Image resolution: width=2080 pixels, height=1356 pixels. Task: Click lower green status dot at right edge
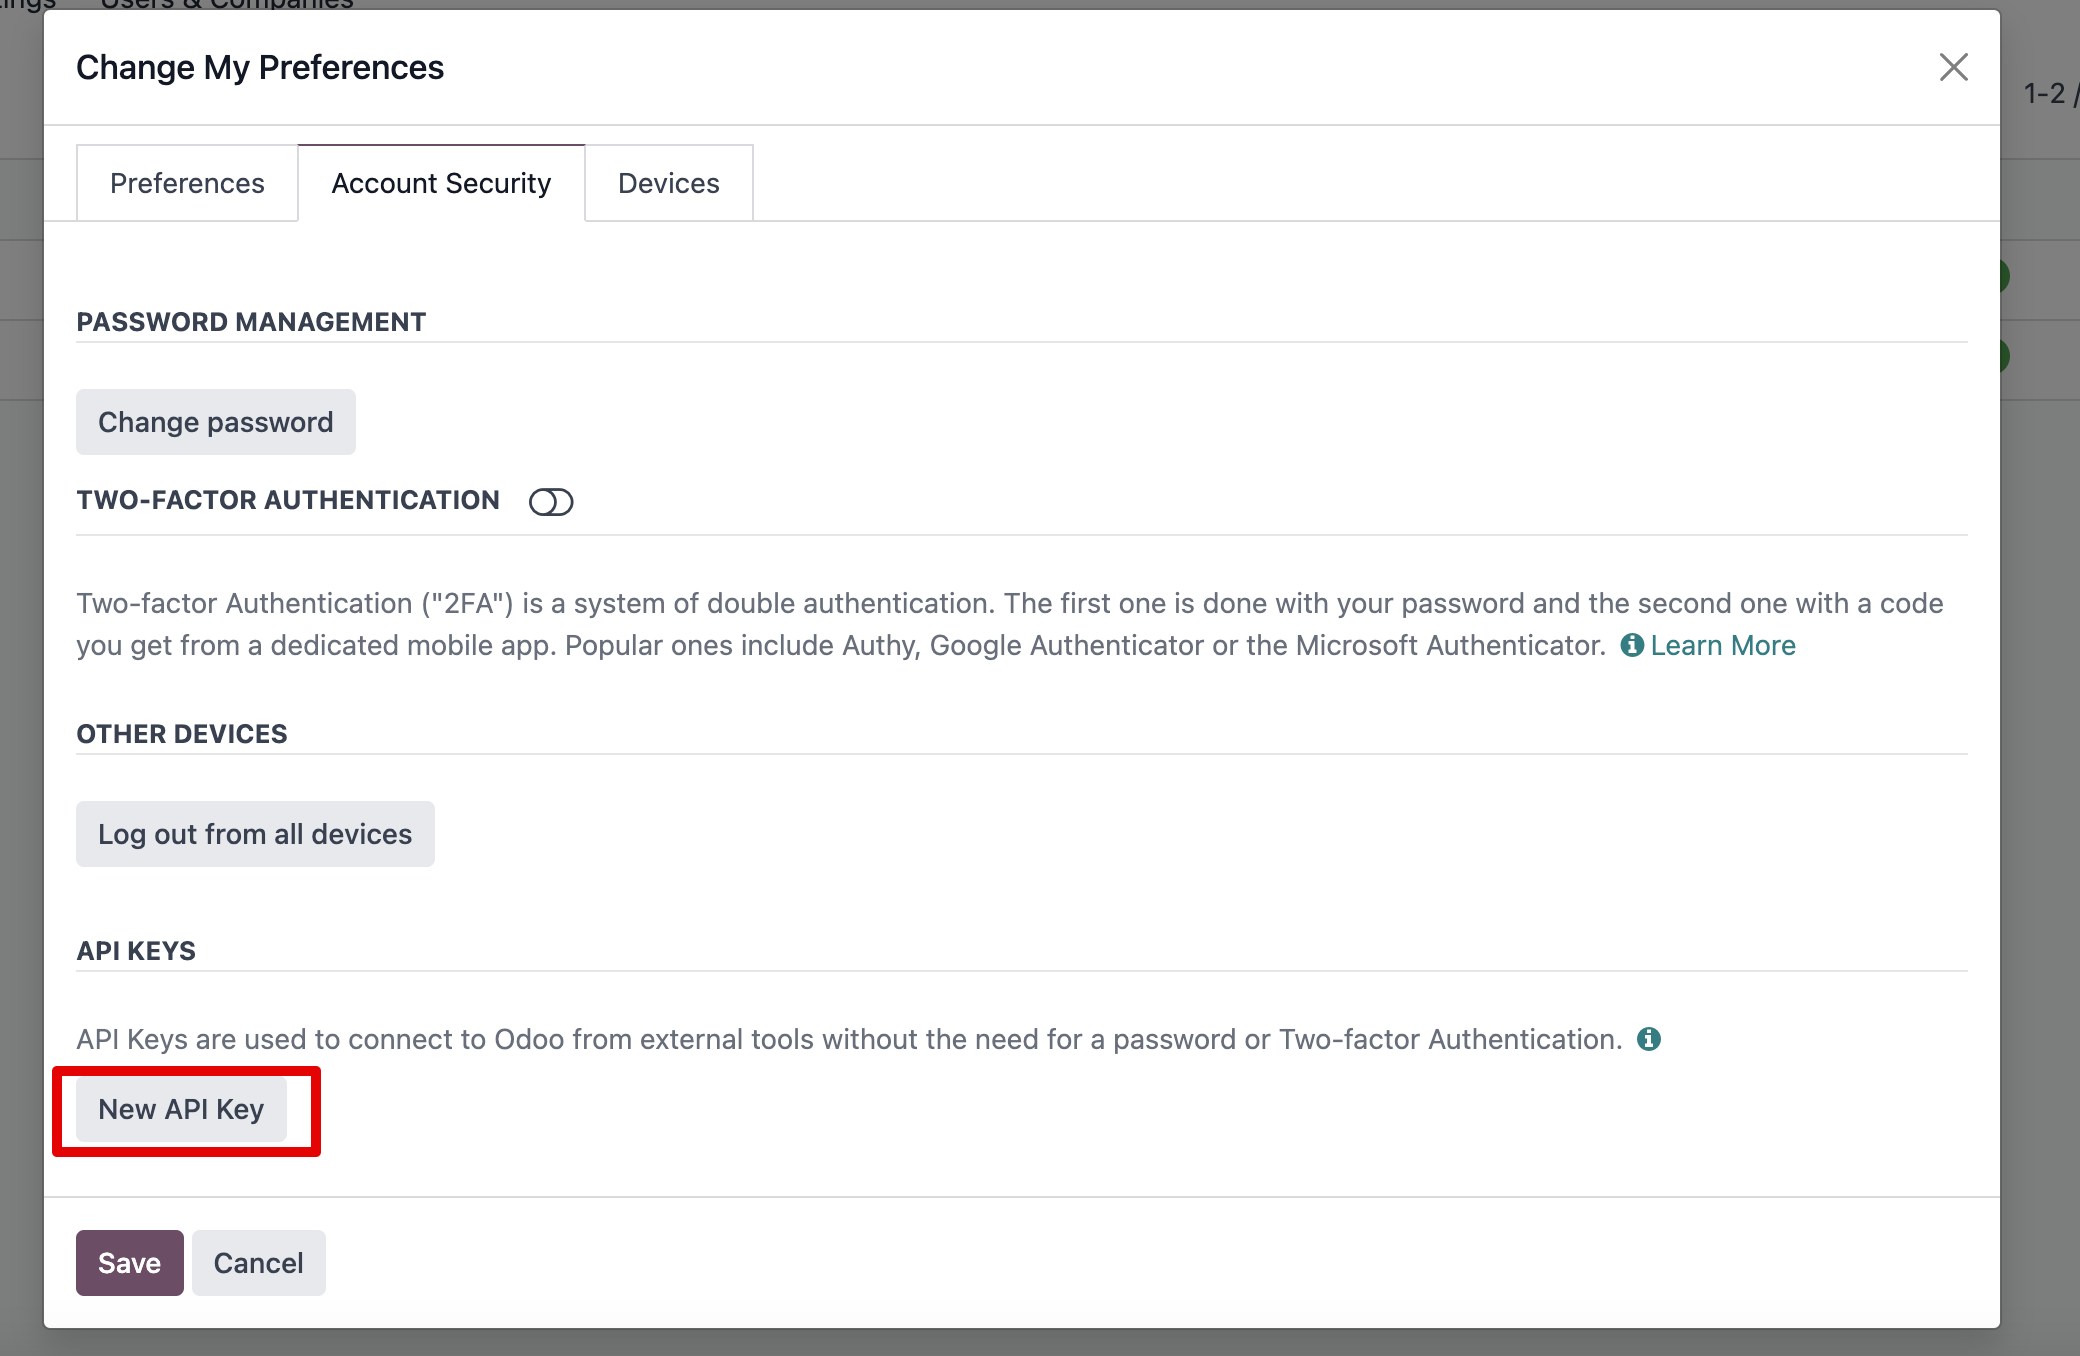click(x=2005, y=356)
